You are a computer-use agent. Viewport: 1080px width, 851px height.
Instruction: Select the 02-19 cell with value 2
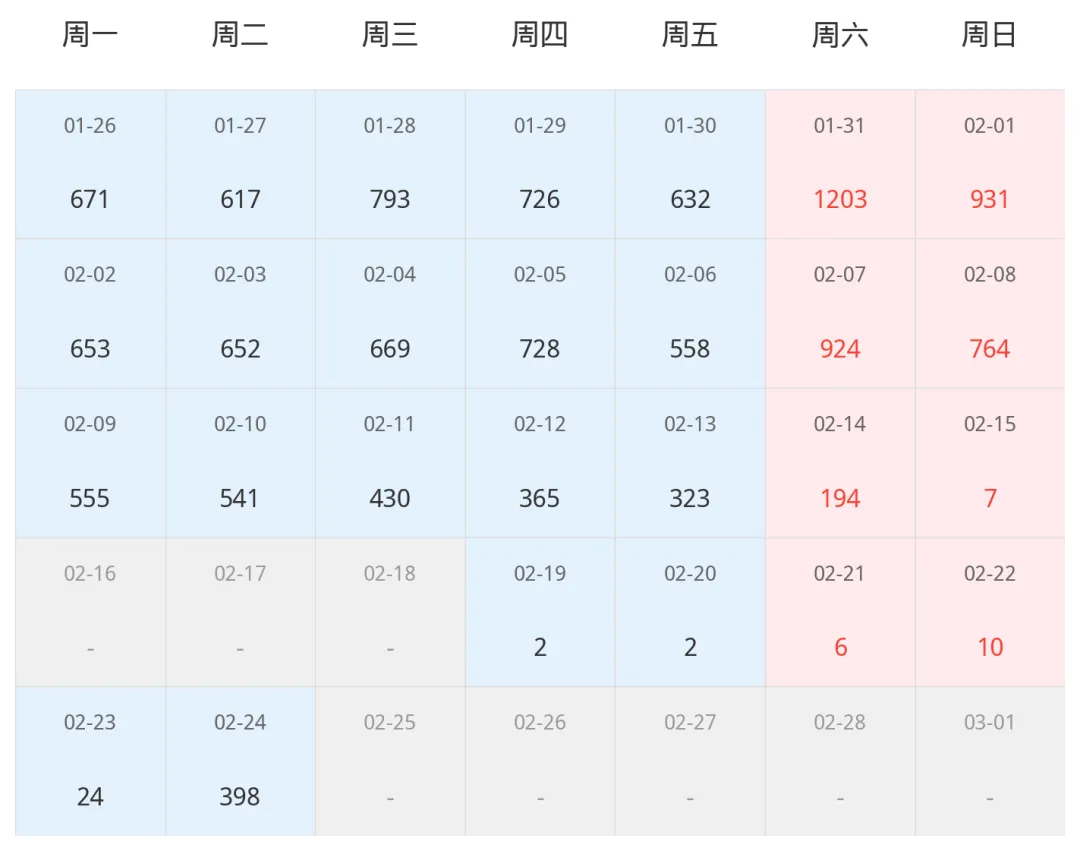coord(540,612)
